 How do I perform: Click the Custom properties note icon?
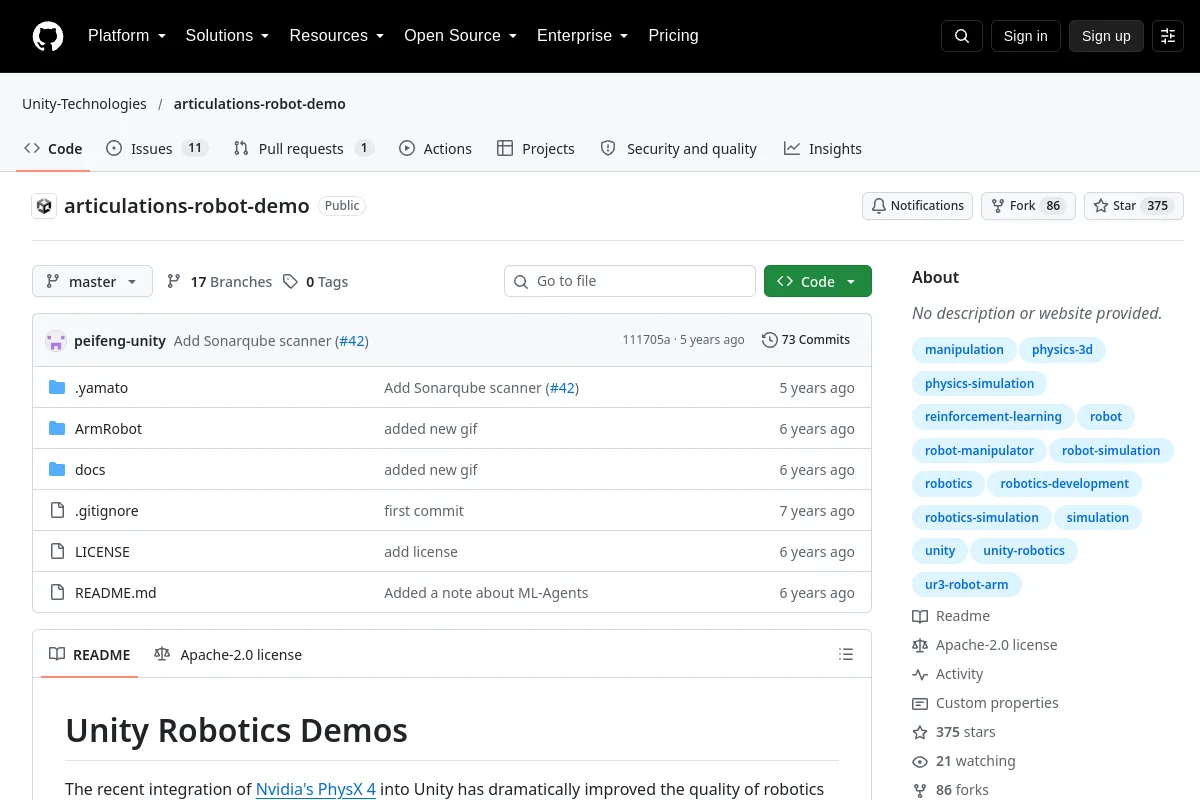920,703
